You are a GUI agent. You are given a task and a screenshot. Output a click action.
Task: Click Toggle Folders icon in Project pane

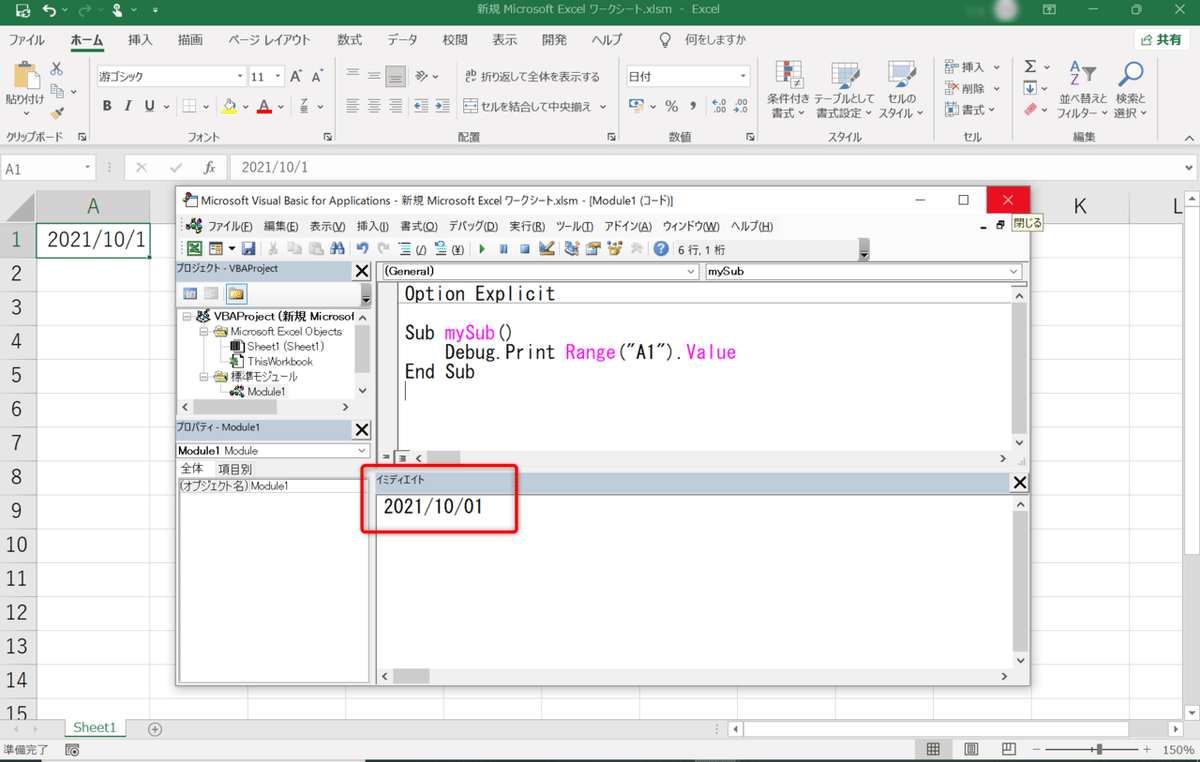tap(237, 293)
